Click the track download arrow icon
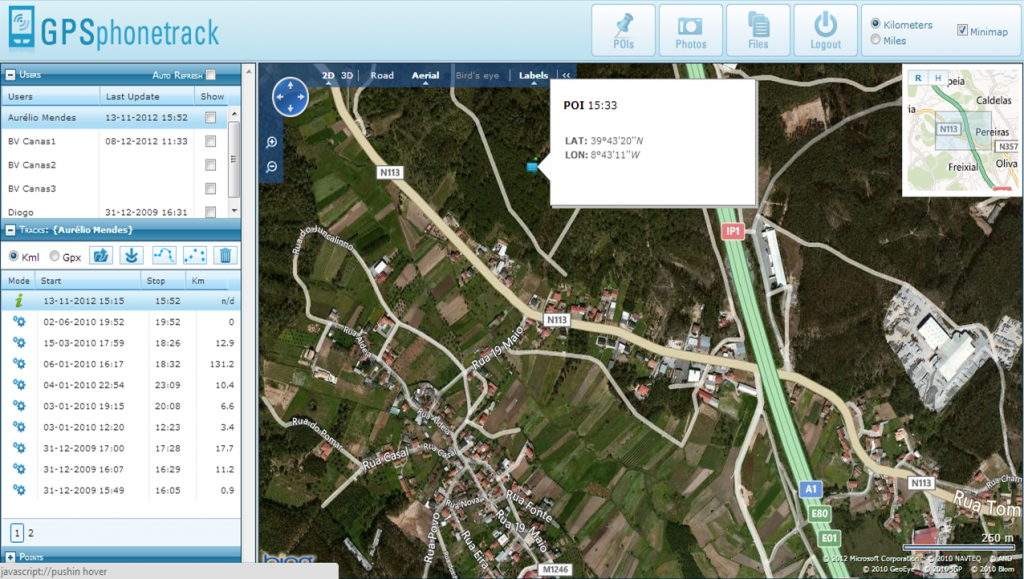This screenshot has width=1024, height=579. [131, 256]
